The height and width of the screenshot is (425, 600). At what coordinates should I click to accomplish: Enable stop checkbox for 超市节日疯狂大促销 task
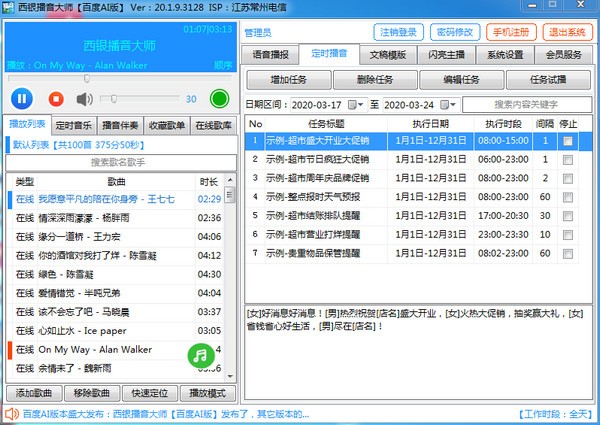568,160
